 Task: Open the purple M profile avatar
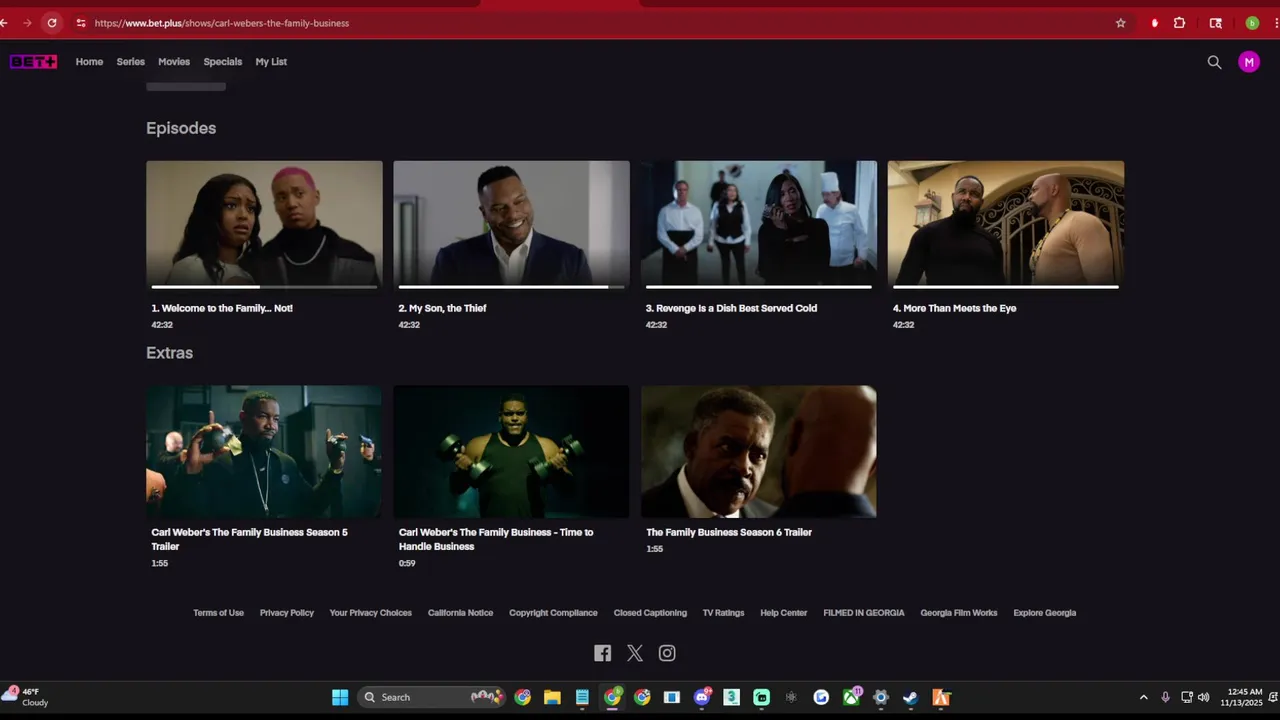coord(1248,62)
